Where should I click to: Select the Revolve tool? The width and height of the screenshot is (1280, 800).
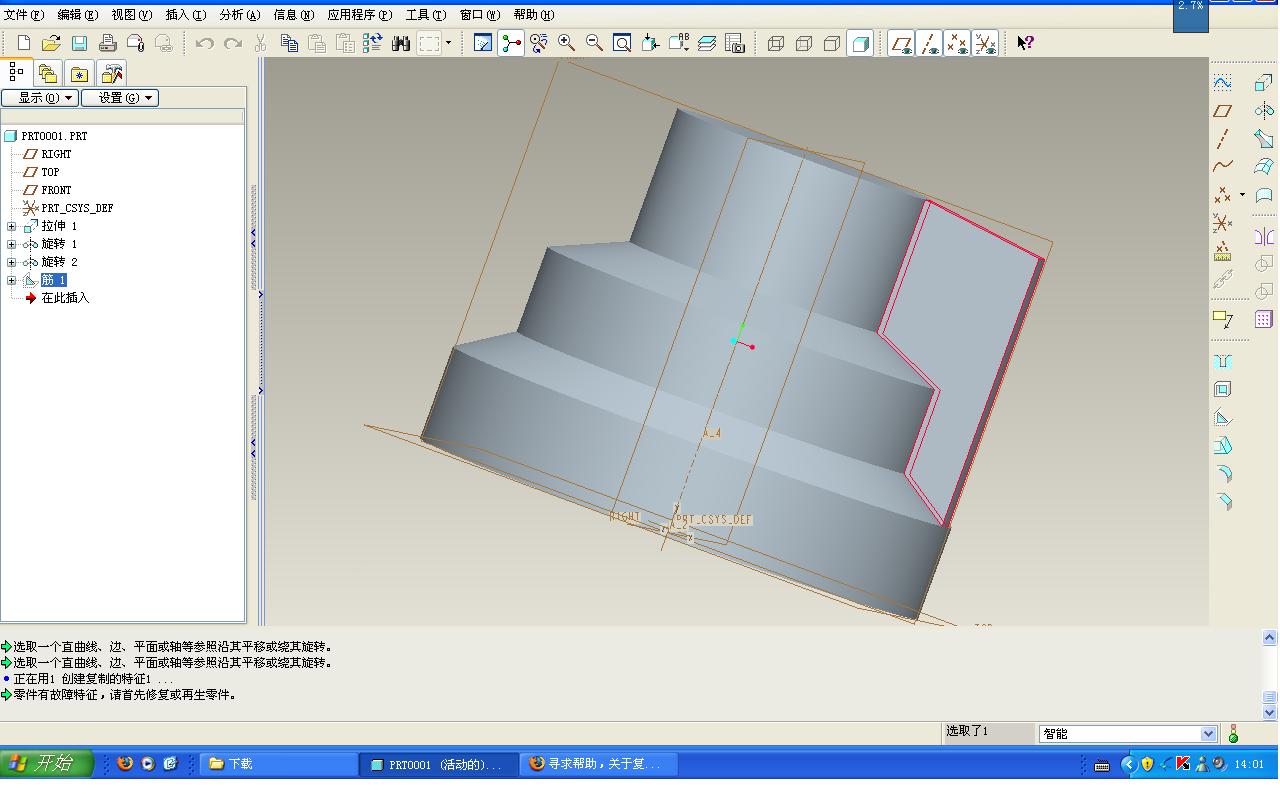1264,111
